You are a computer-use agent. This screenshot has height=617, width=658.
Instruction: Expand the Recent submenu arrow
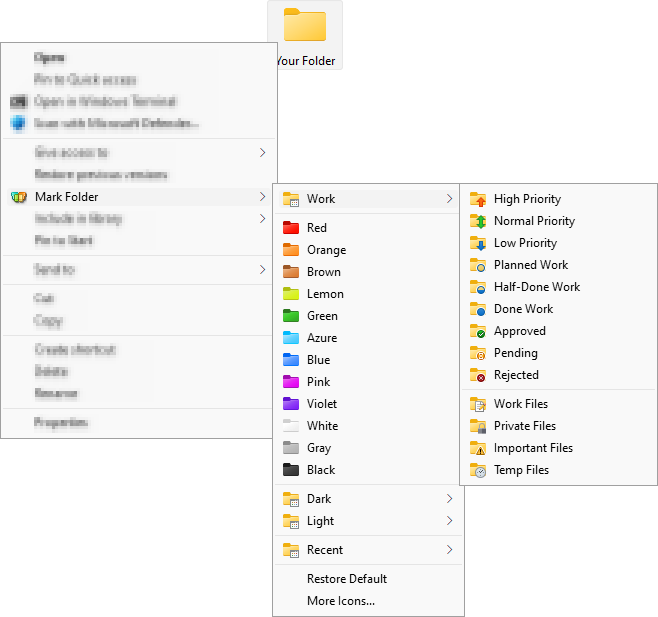tap(449, 550)
